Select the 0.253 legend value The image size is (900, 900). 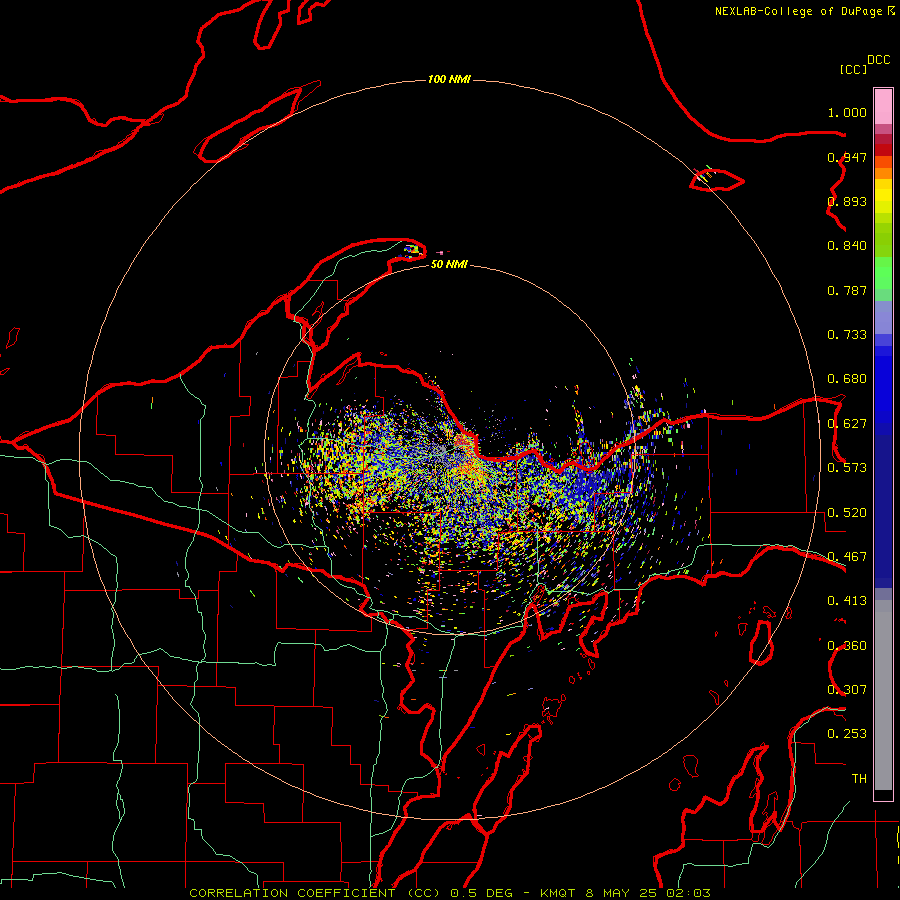tap(847, 734)
